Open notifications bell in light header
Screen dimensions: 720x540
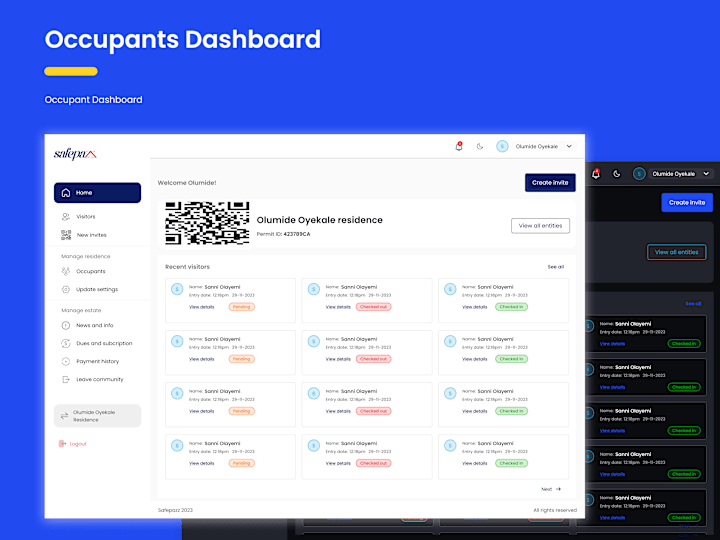pyautogui.click(x=459, y=146)
